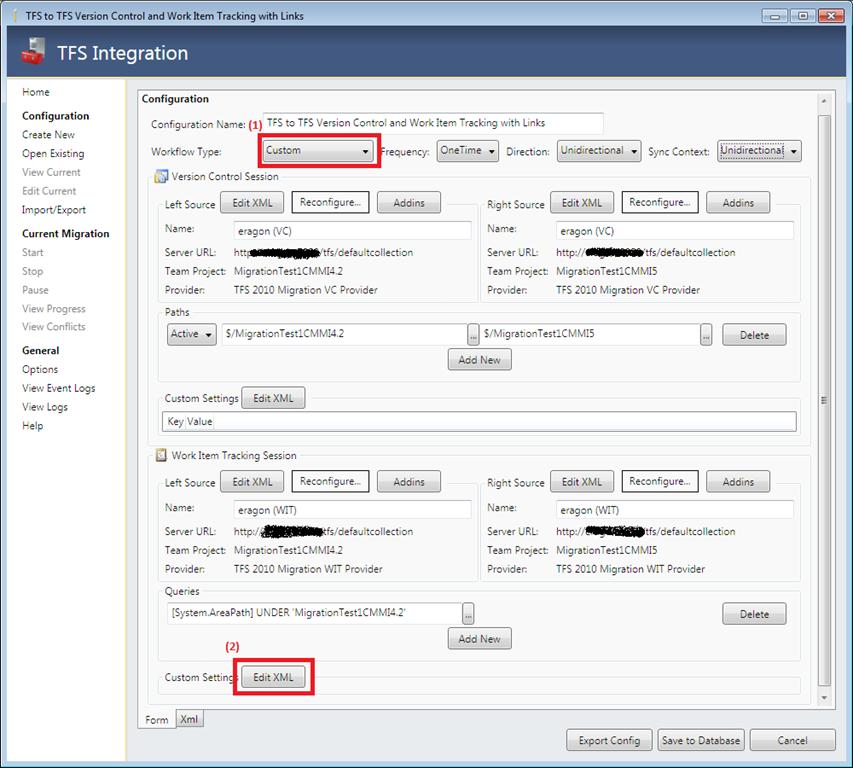Click Addins for Version Control Left Source
This screenshot has height=768, width=853.
[x=409, y=203]
